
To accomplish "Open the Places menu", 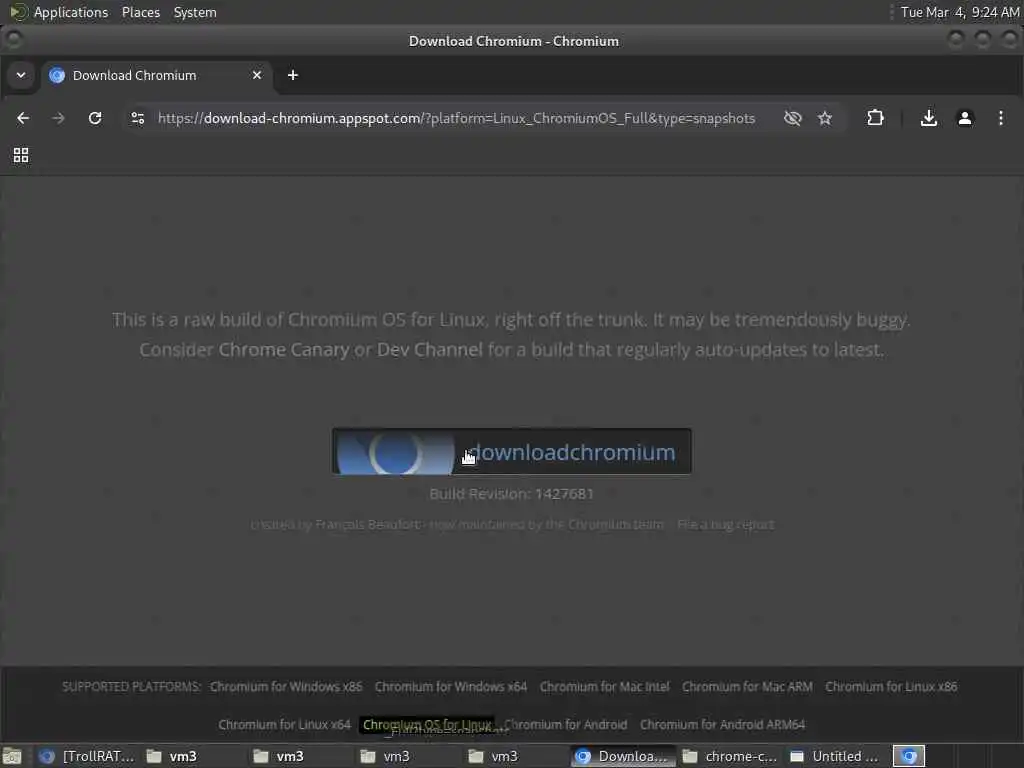I will point(141,12).
